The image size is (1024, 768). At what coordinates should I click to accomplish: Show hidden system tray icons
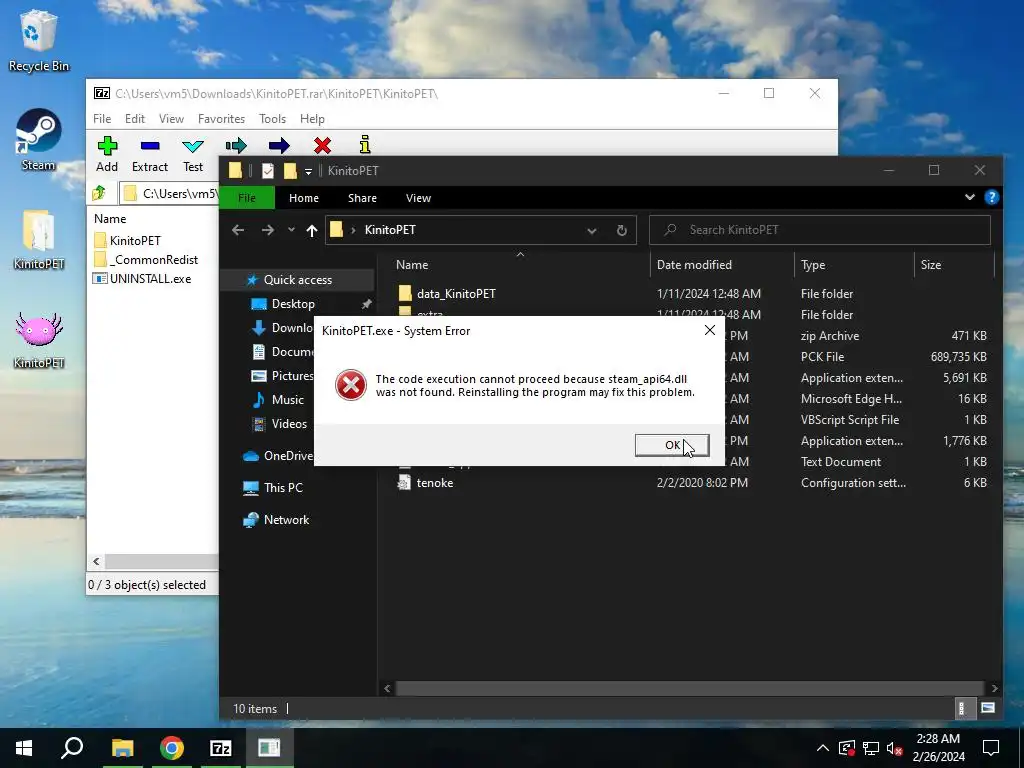[x=823, y=748]
